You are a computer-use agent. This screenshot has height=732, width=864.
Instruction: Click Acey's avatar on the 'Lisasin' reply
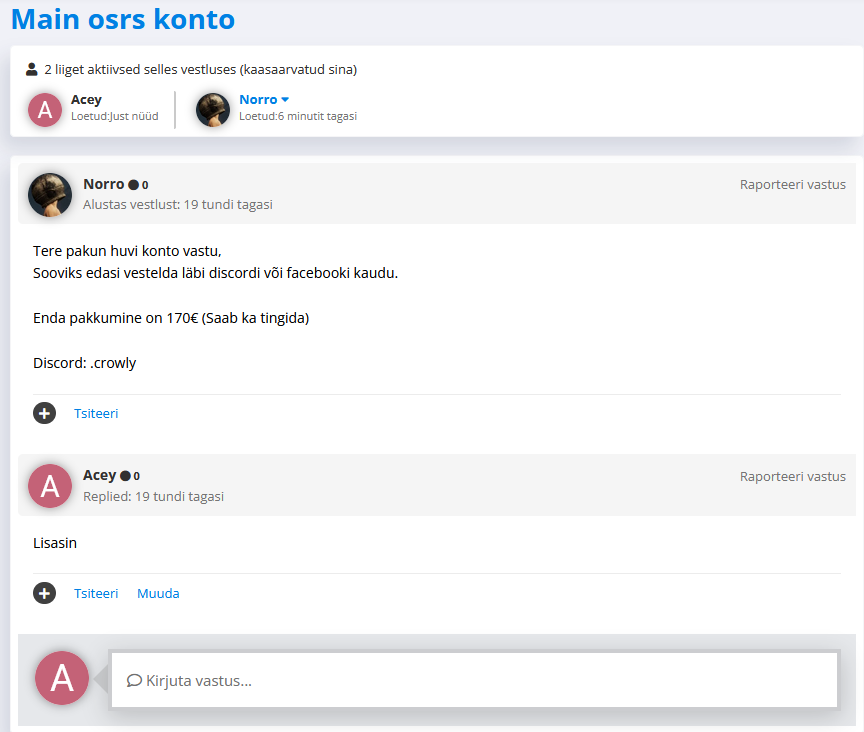click(x=50, y=485)
